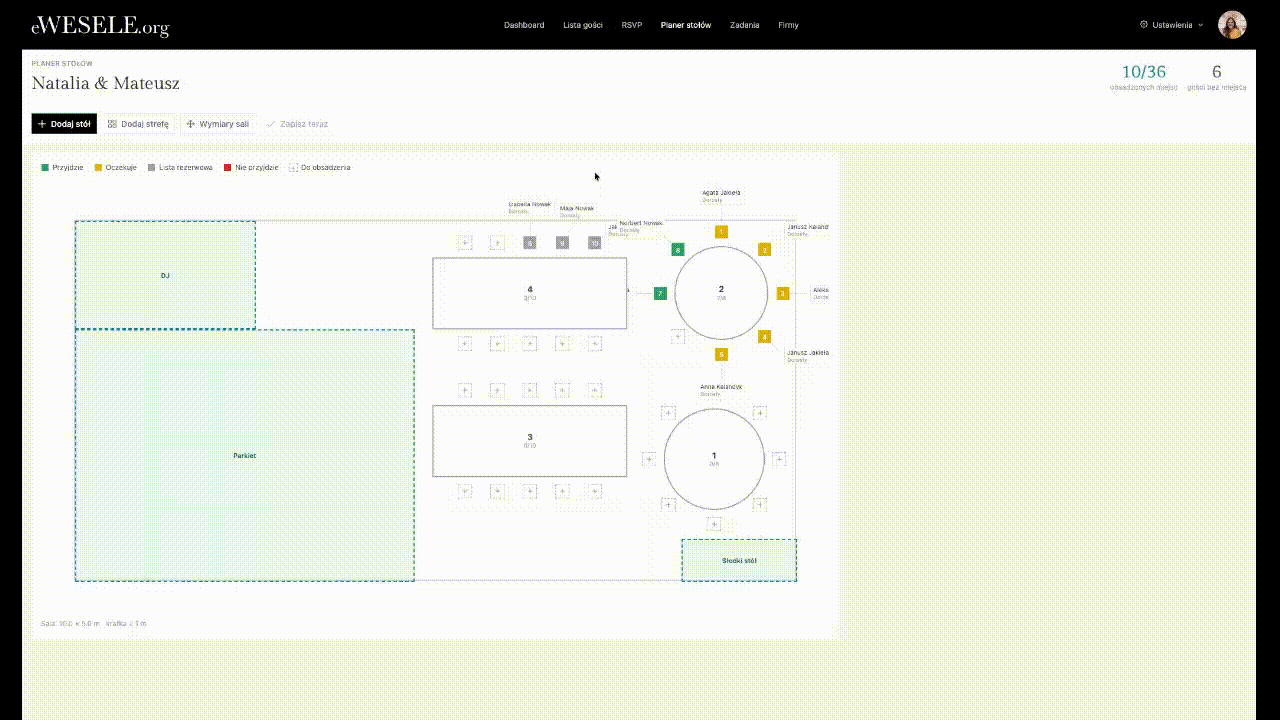Click gray seat 8 above table 4

(530, 243)
